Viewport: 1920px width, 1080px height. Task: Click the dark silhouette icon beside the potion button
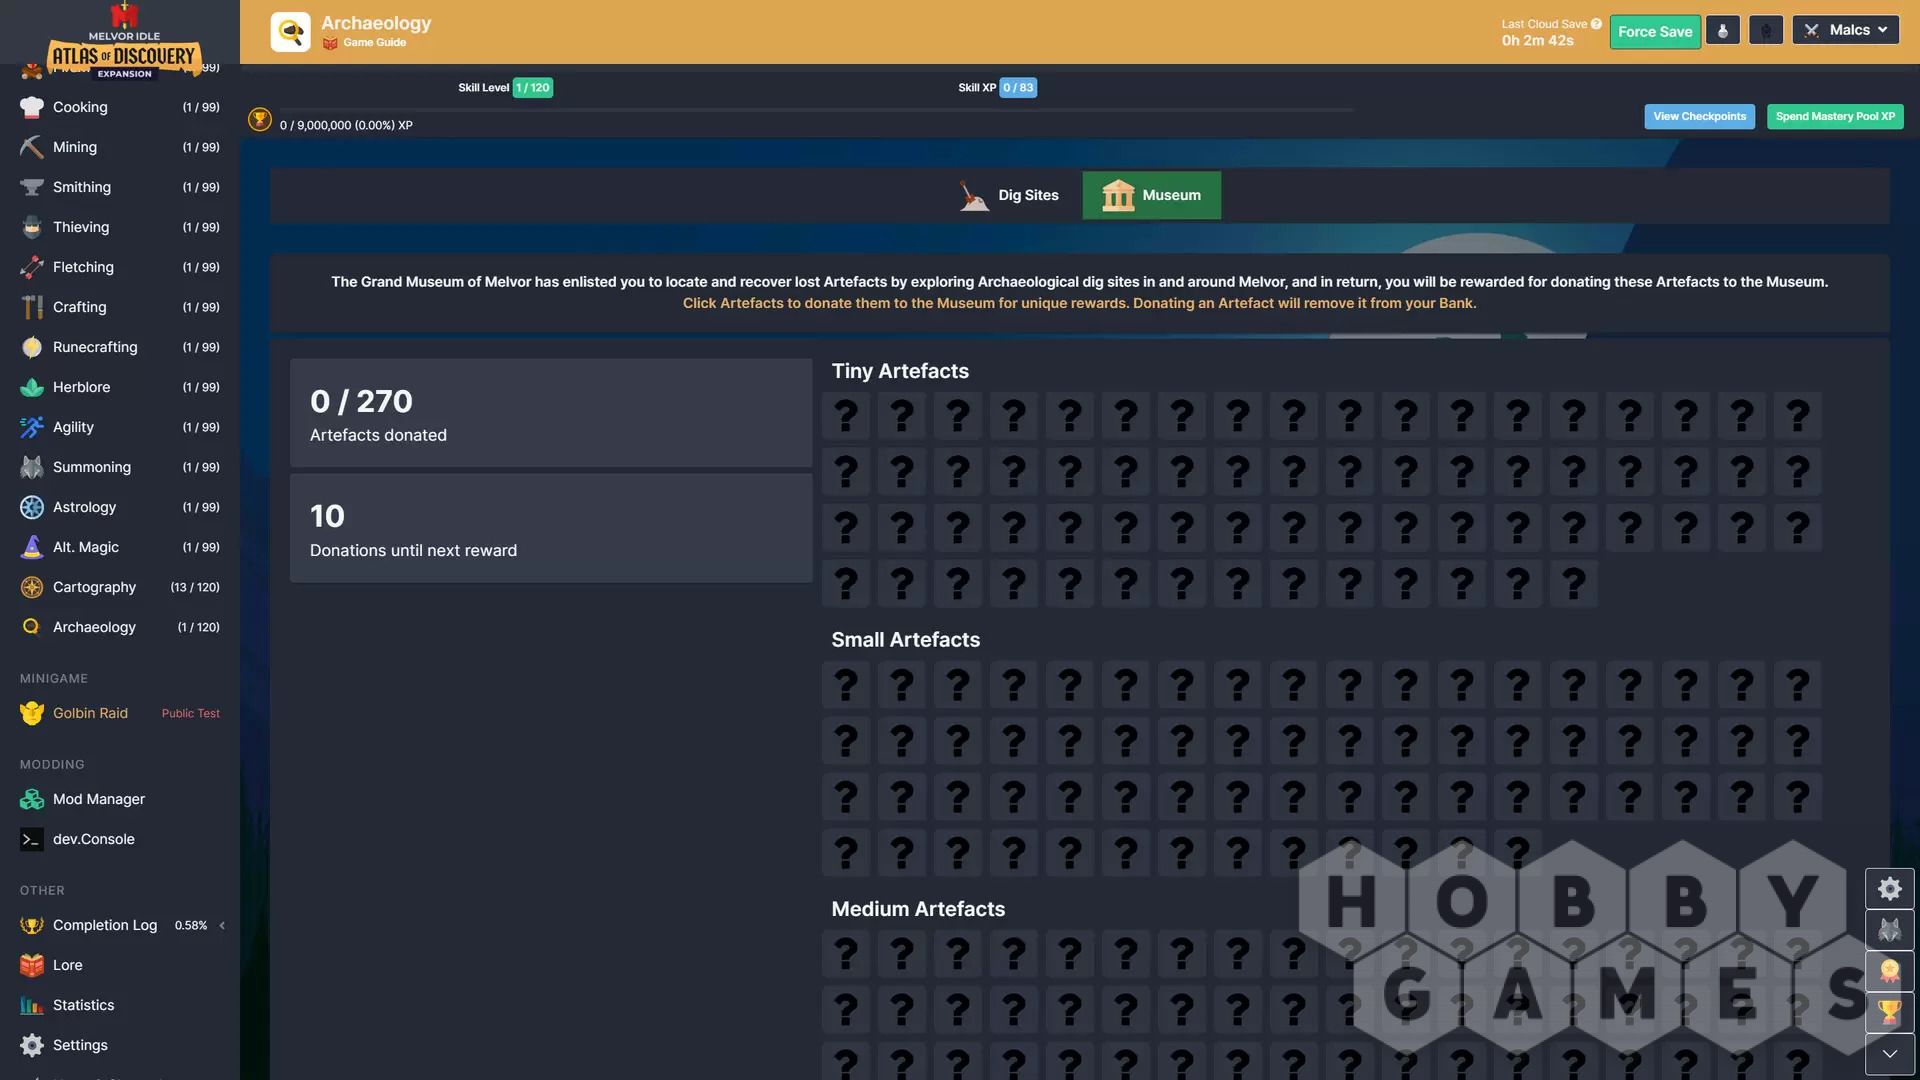tap(1766, 31)
